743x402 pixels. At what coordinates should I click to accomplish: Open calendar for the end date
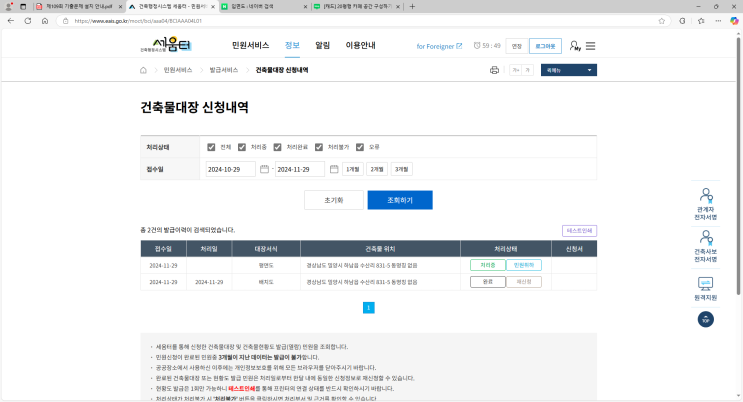[334, 169]
